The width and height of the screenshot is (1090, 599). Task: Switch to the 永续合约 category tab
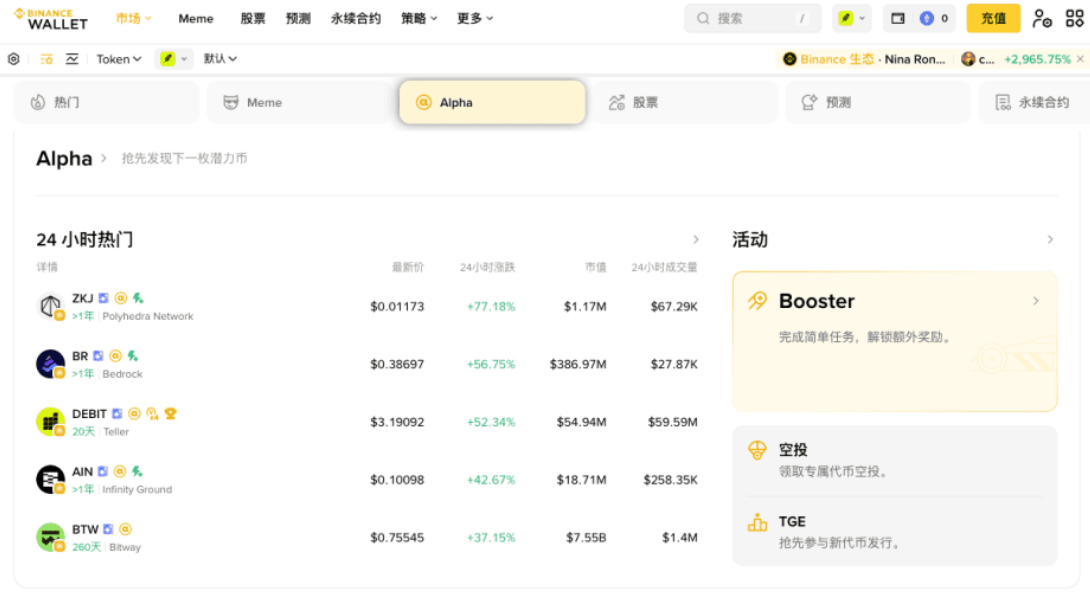1034,102
